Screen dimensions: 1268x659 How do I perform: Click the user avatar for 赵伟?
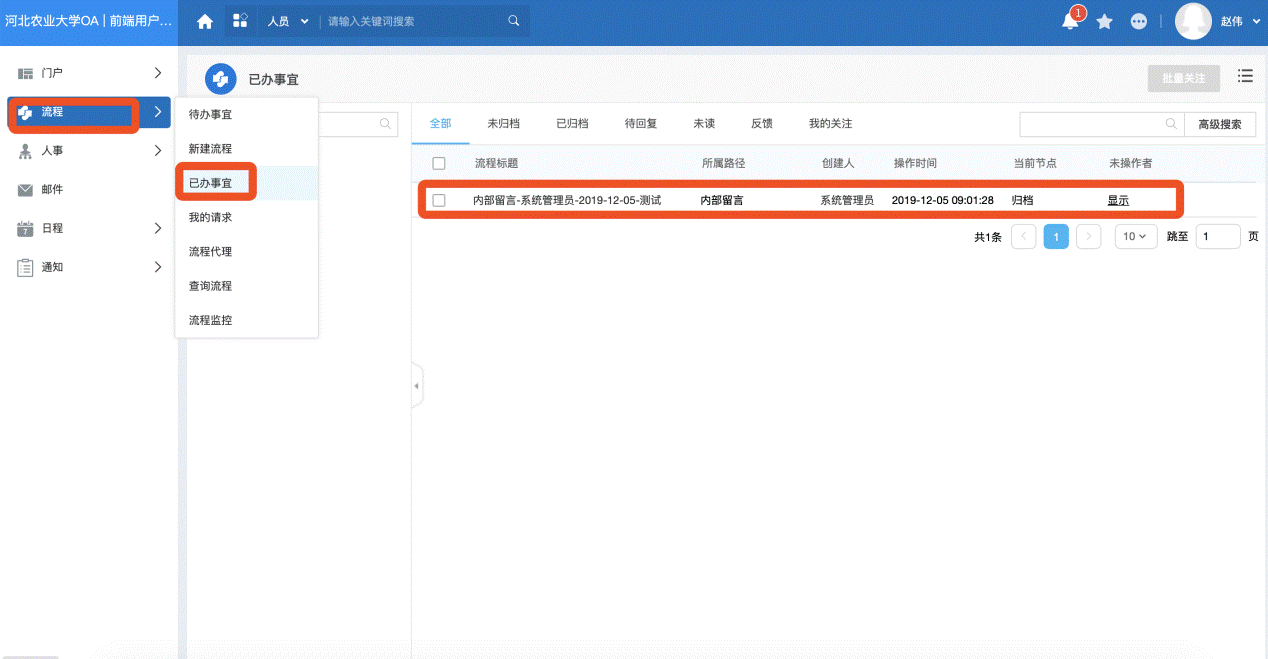(x=1192, y=21)
